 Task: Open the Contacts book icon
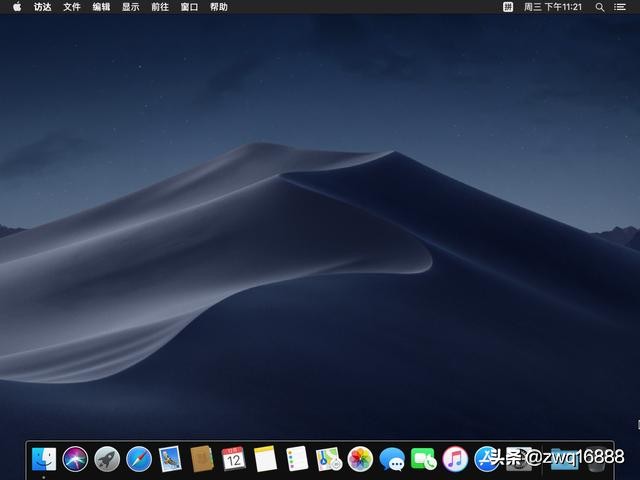click(x=202, y=459)
